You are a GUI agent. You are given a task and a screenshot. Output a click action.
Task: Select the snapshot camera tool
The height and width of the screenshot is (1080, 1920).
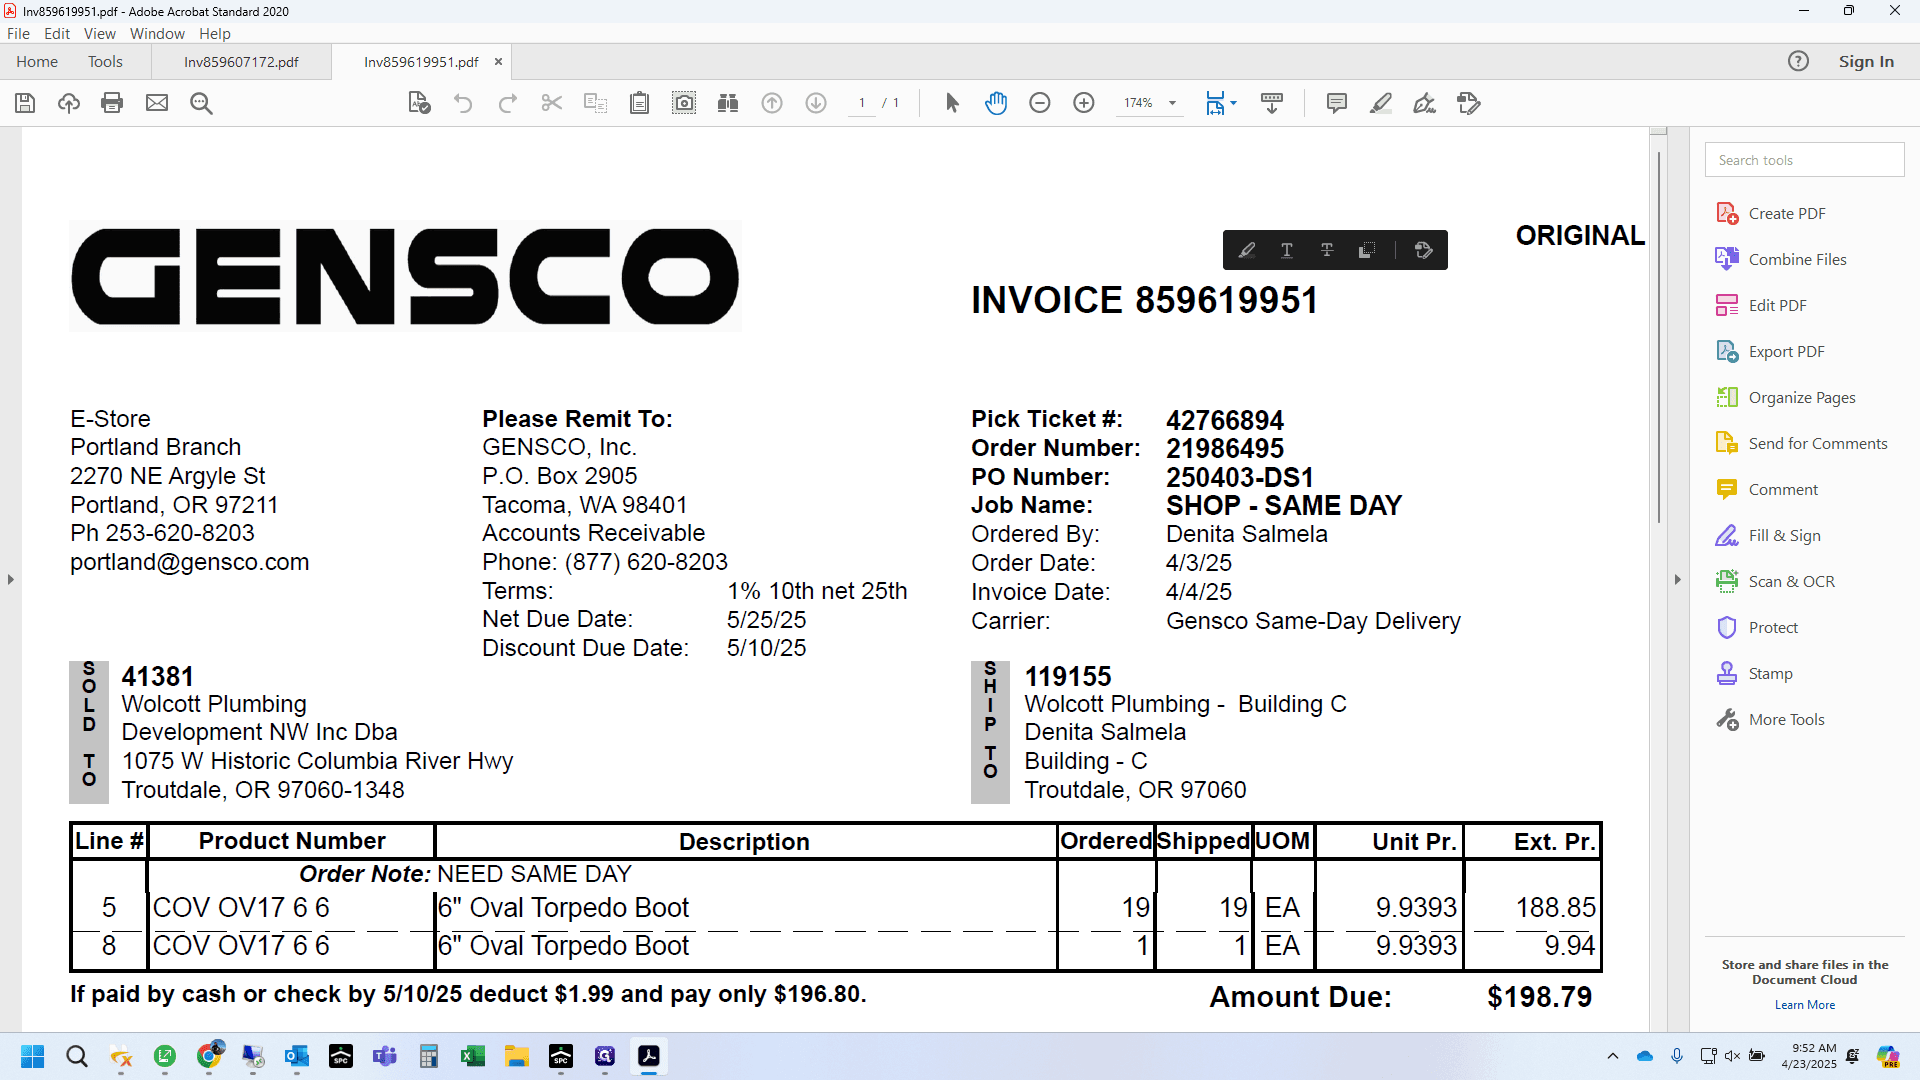[x=684, y=103]
